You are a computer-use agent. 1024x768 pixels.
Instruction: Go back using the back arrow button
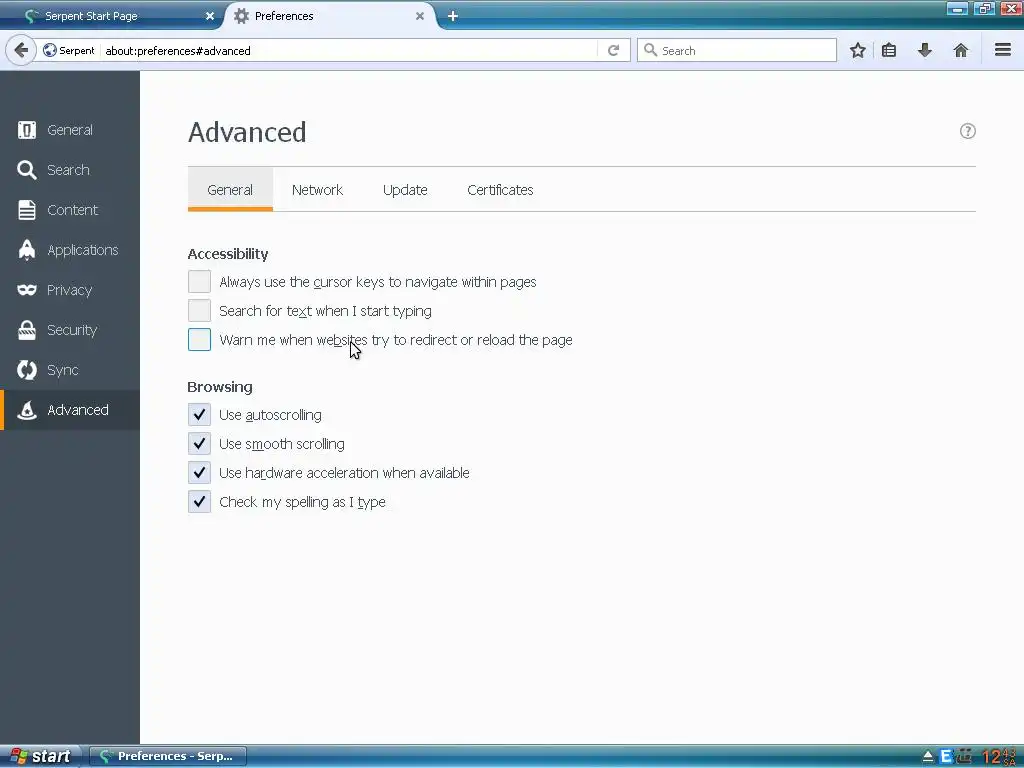point(21,50)
